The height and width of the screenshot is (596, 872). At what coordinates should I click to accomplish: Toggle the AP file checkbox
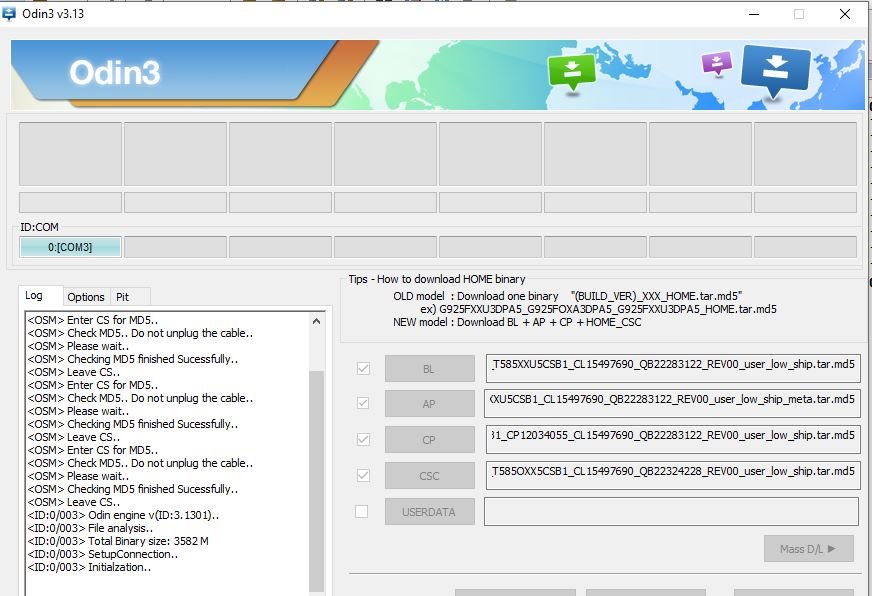point(363,403)
